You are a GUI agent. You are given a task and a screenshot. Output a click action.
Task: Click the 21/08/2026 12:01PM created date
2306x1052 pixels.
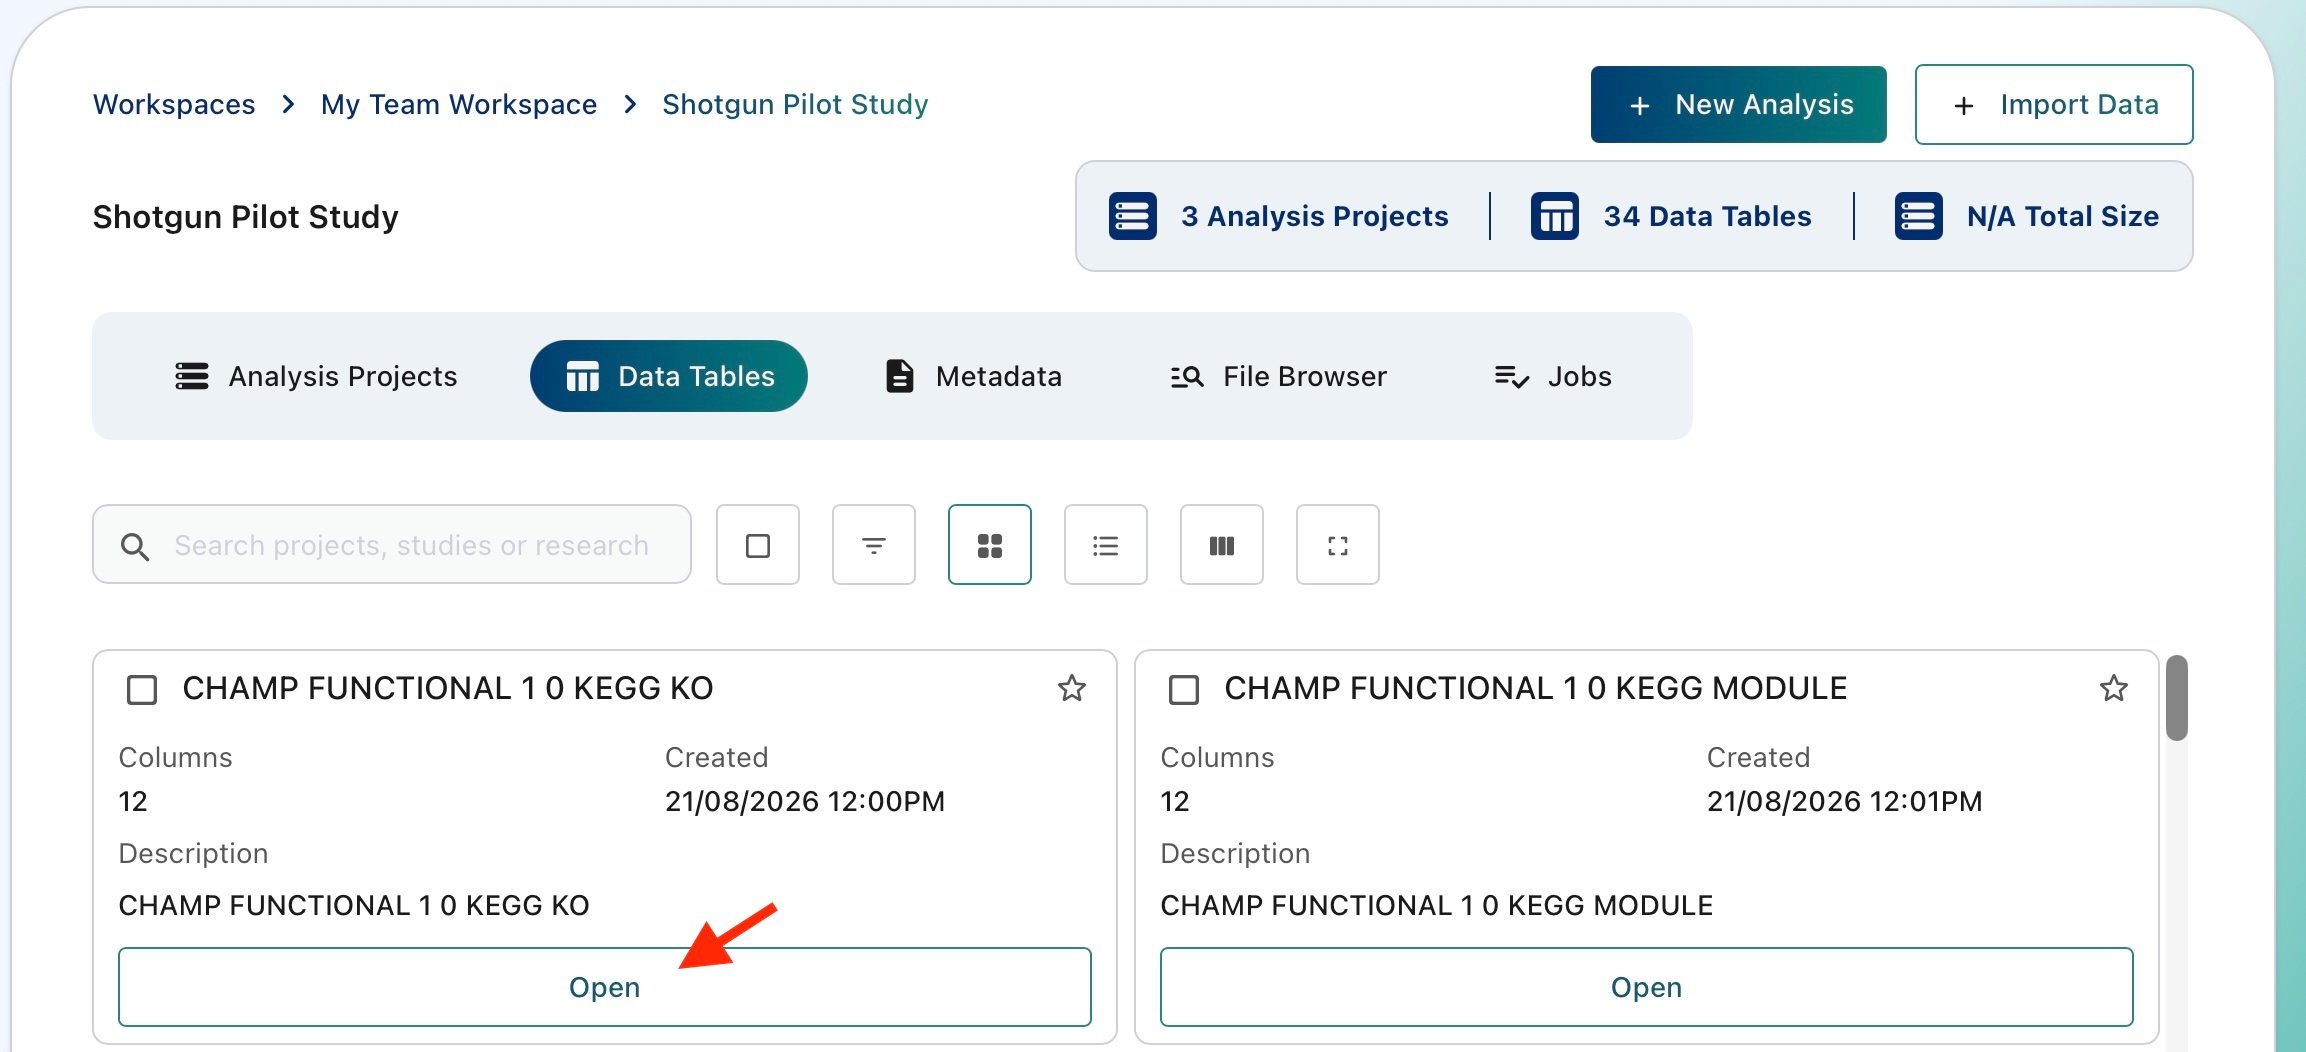coord(1844,801)
